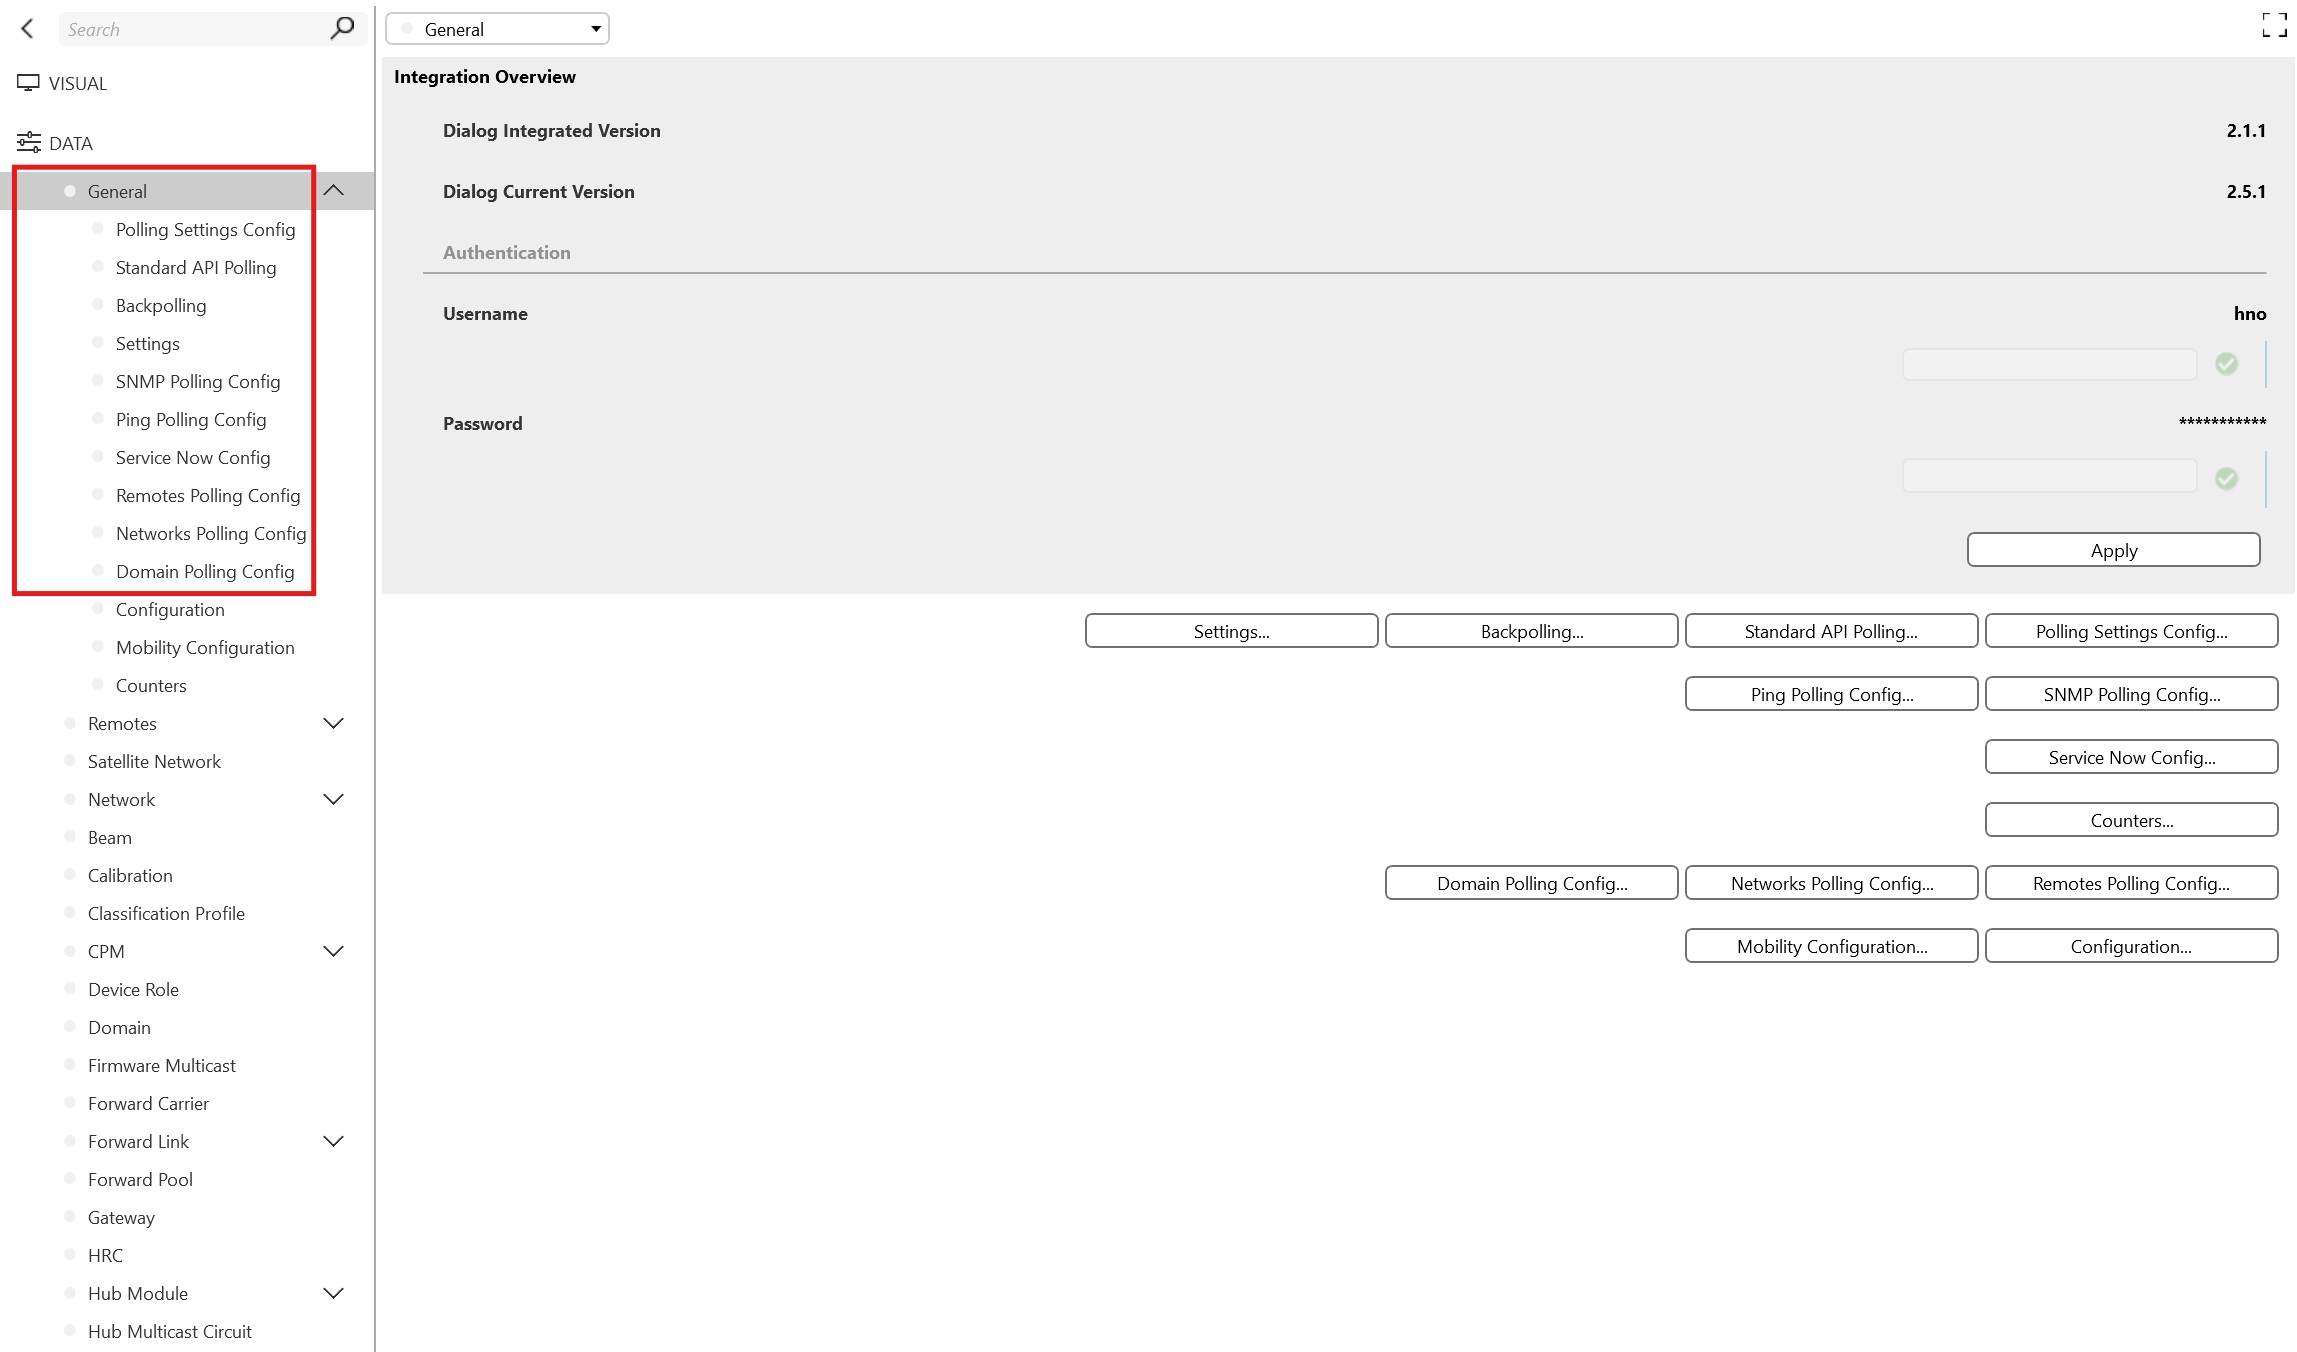Click the Username input field
The height and width of the screenshot is (1352, 2297).
[x=2049, y=364]
